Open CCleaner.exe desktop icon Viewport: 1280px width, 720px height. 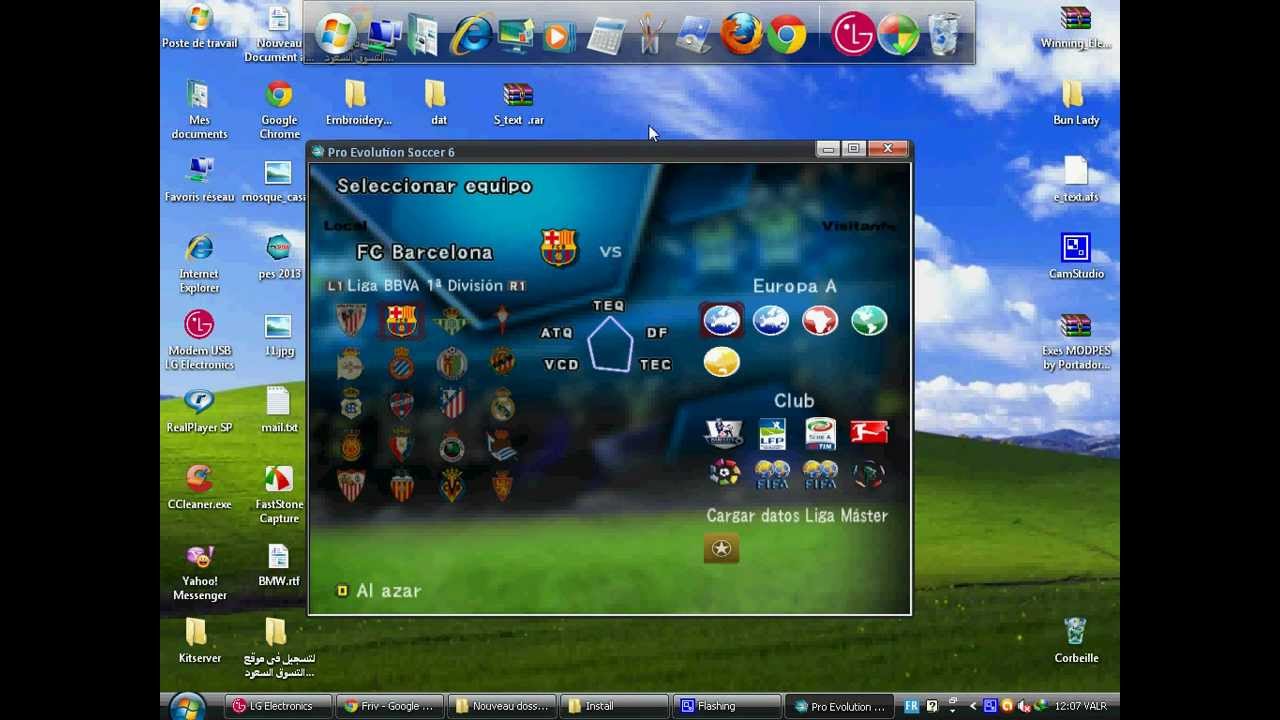click(x=199, y=488)
